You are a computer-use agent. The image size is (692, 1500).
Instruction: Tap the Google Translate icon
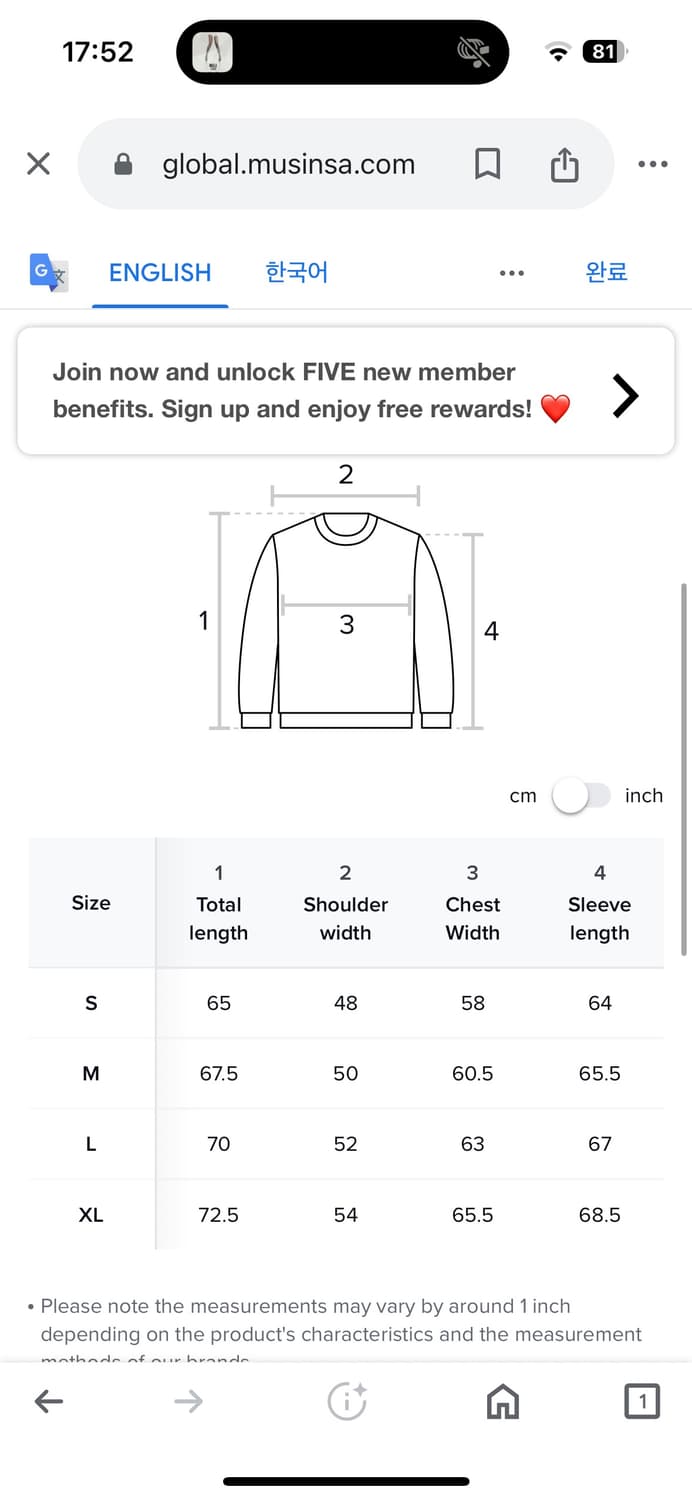point(48,271)
